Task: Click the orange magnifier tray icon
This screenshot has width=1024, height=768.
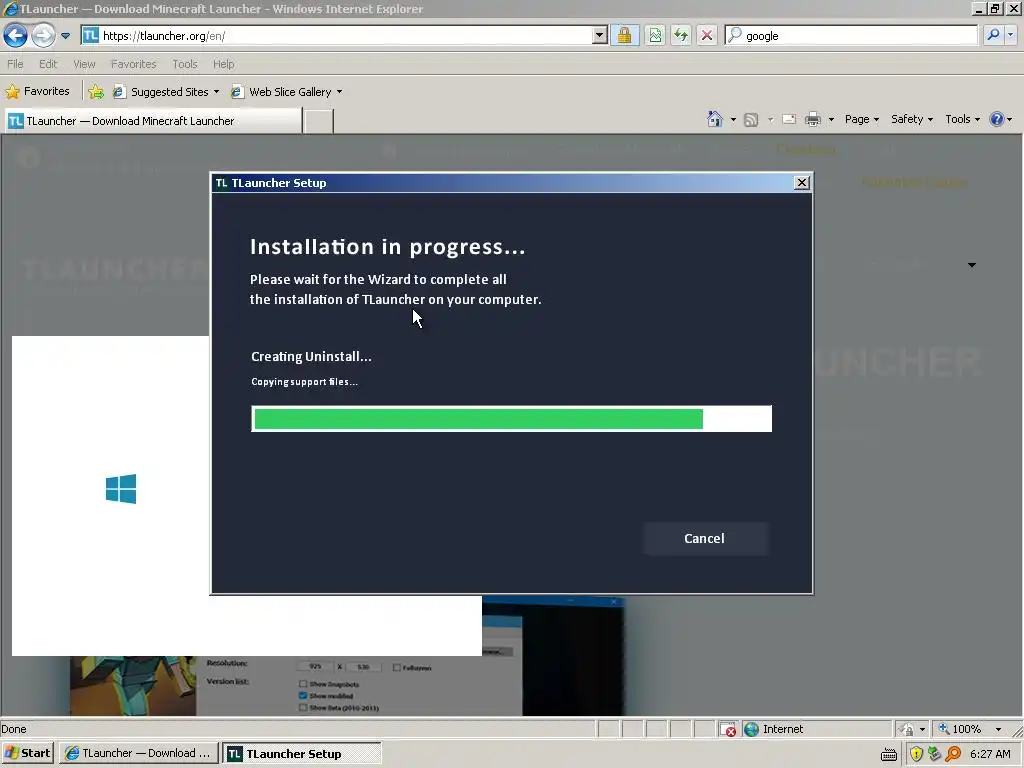Action: [x=953, y=754]
